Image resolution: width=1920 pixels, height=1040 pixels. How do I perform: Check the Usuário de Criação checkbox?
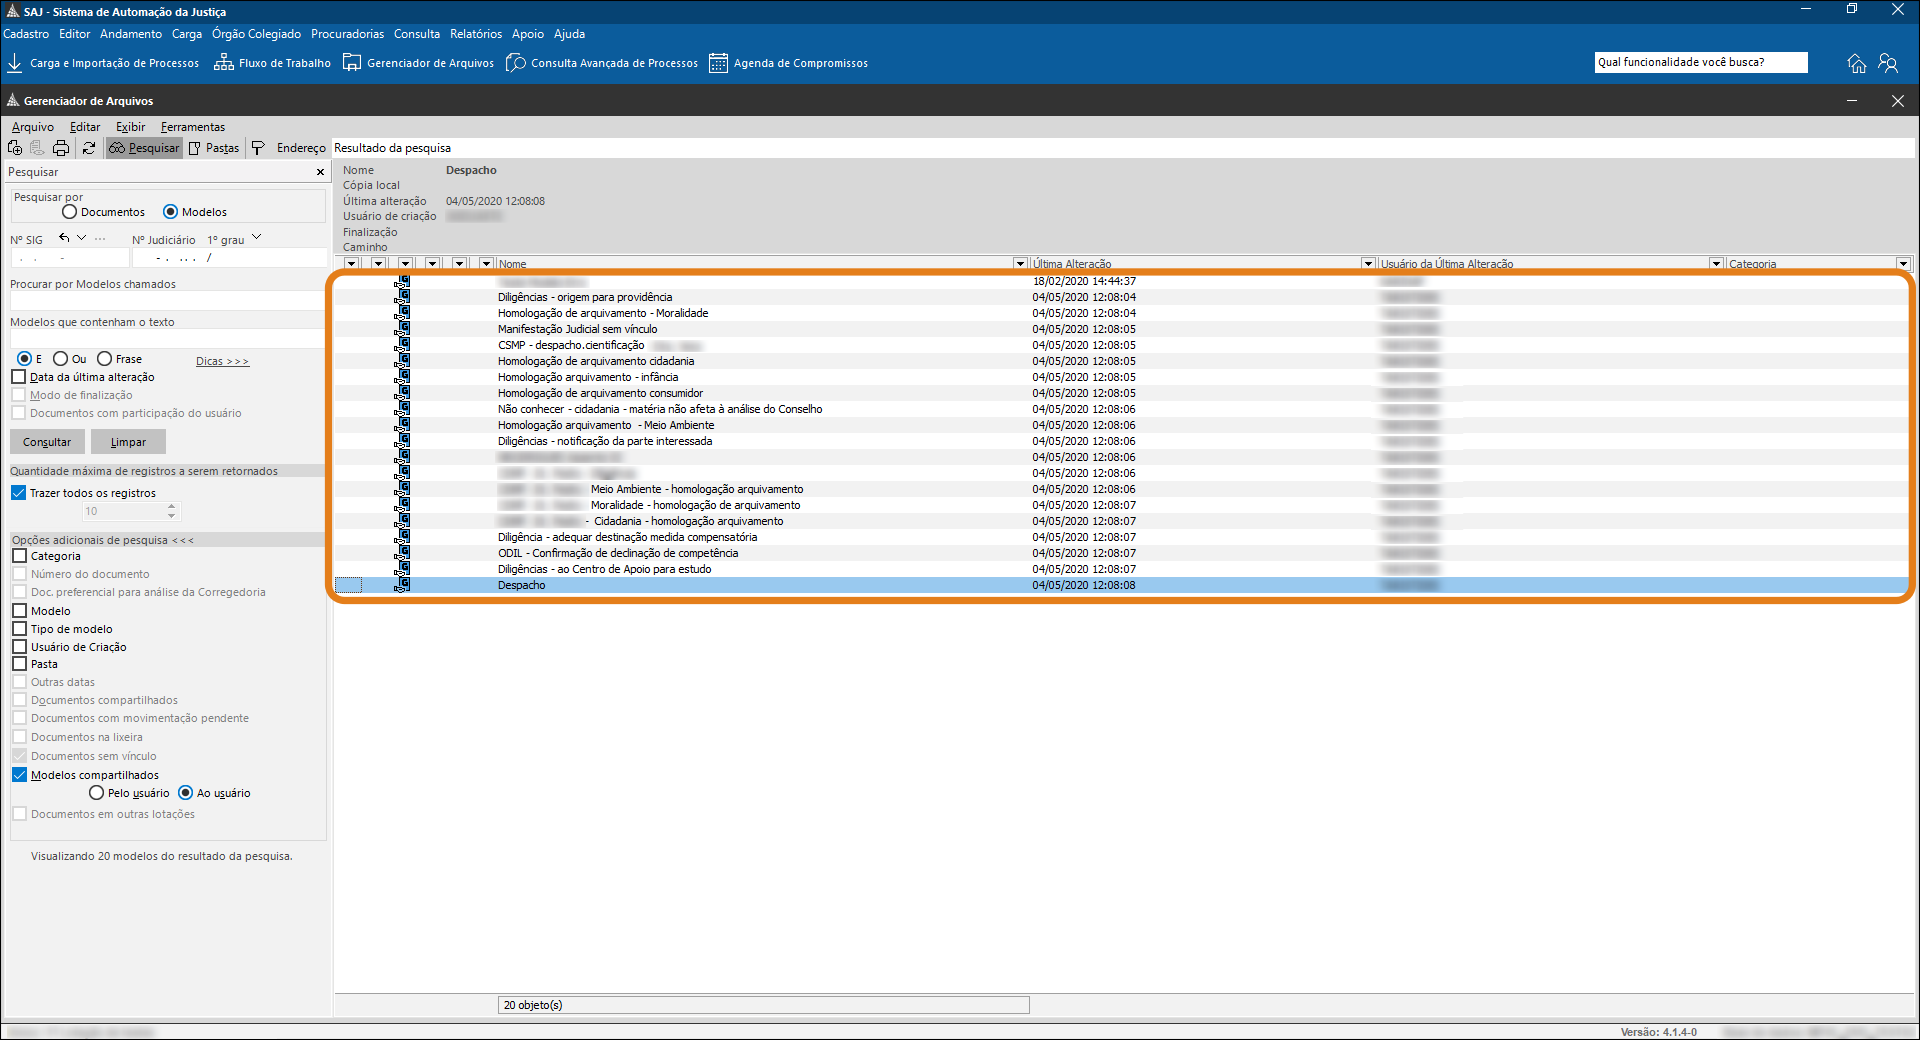coord(19,647)
